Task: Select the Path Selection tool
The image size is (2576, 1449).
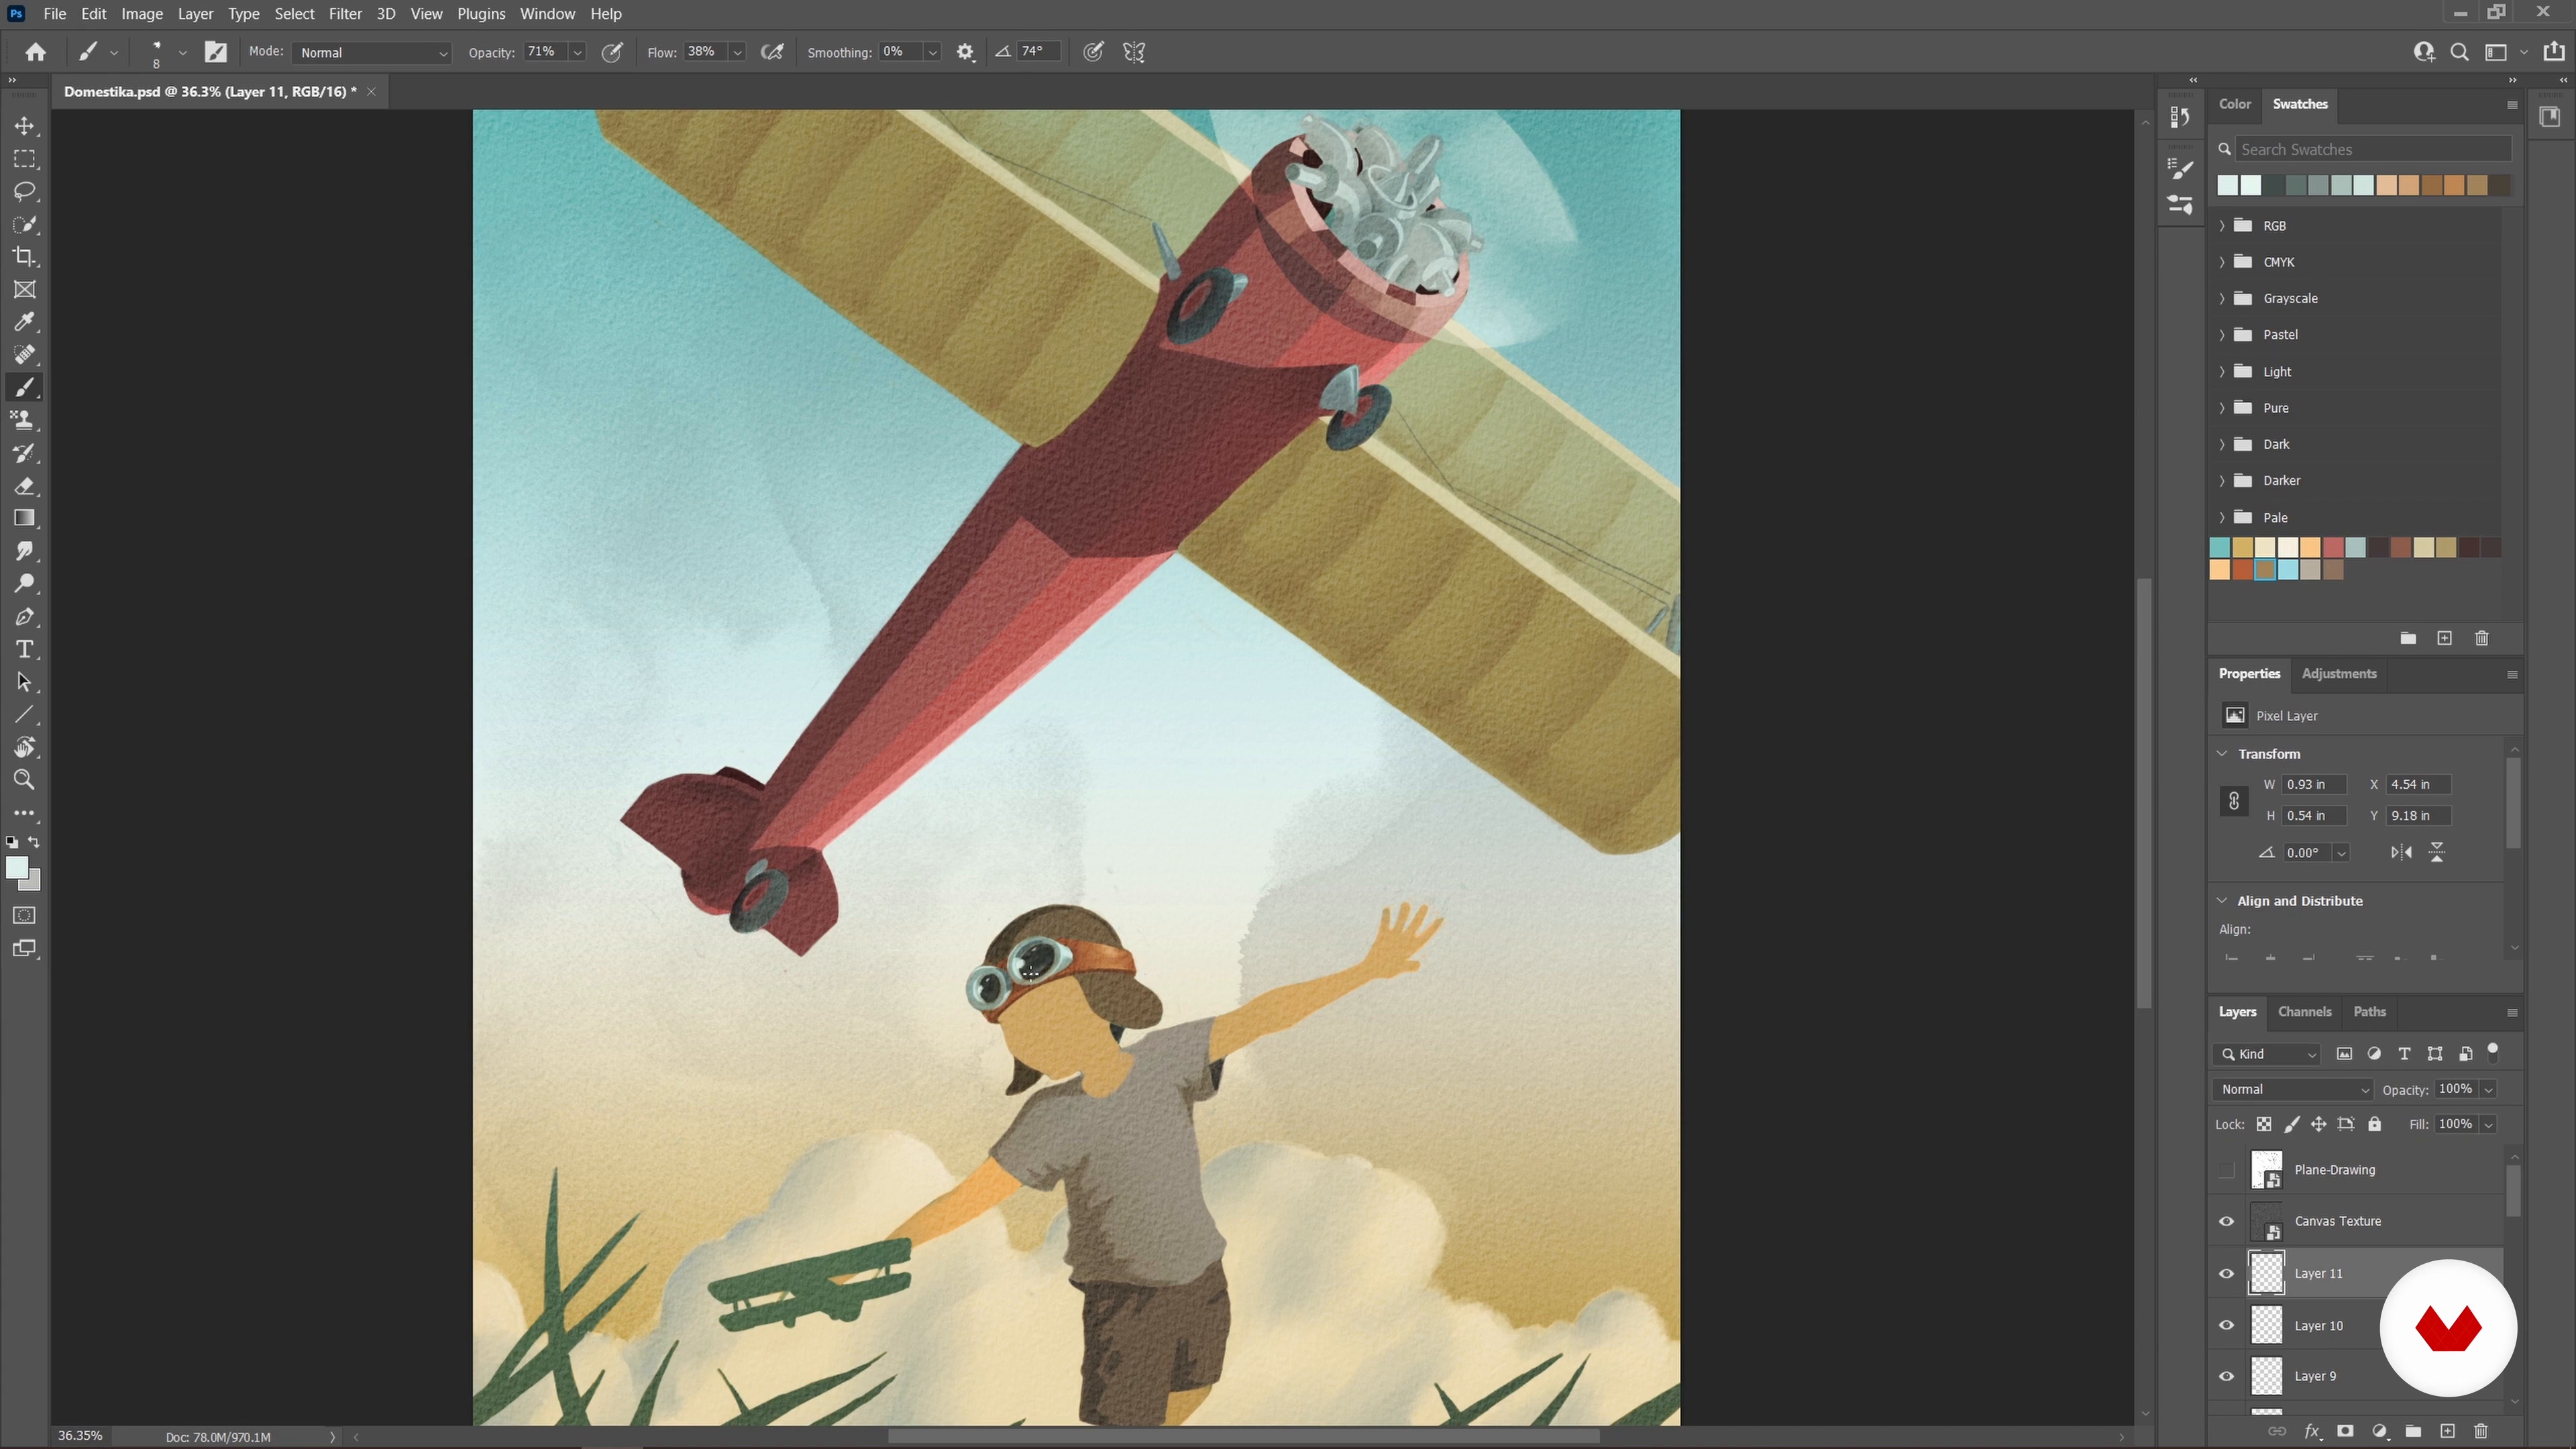Action: (x=24, y=682)
